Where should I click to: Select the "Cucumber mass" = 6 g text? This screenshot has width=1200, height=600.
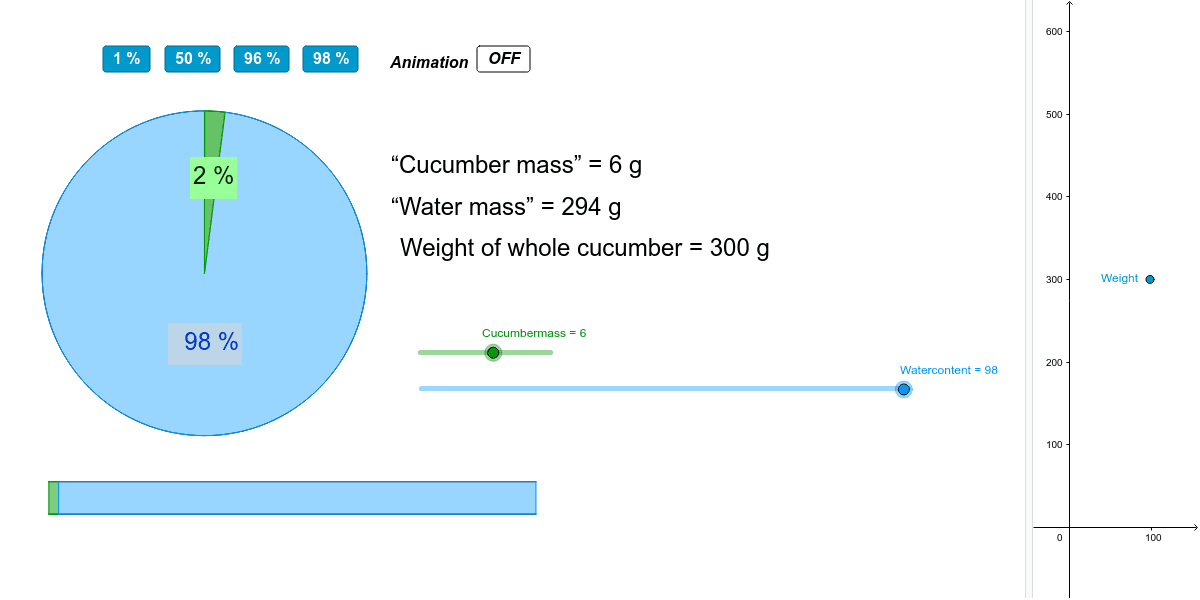[x=517, y=165]
